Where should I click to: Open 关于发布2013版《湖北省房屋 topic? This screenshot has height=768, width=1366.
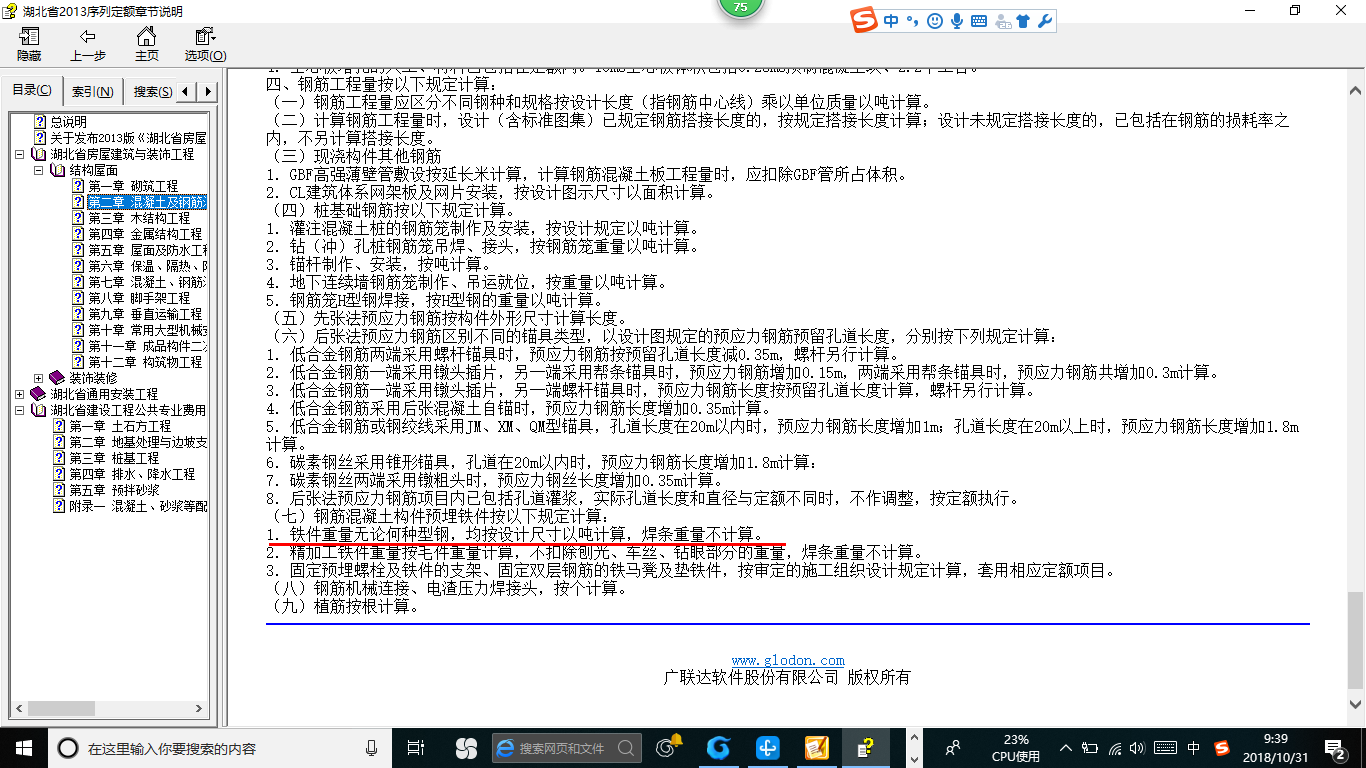(x=128, y=138)
